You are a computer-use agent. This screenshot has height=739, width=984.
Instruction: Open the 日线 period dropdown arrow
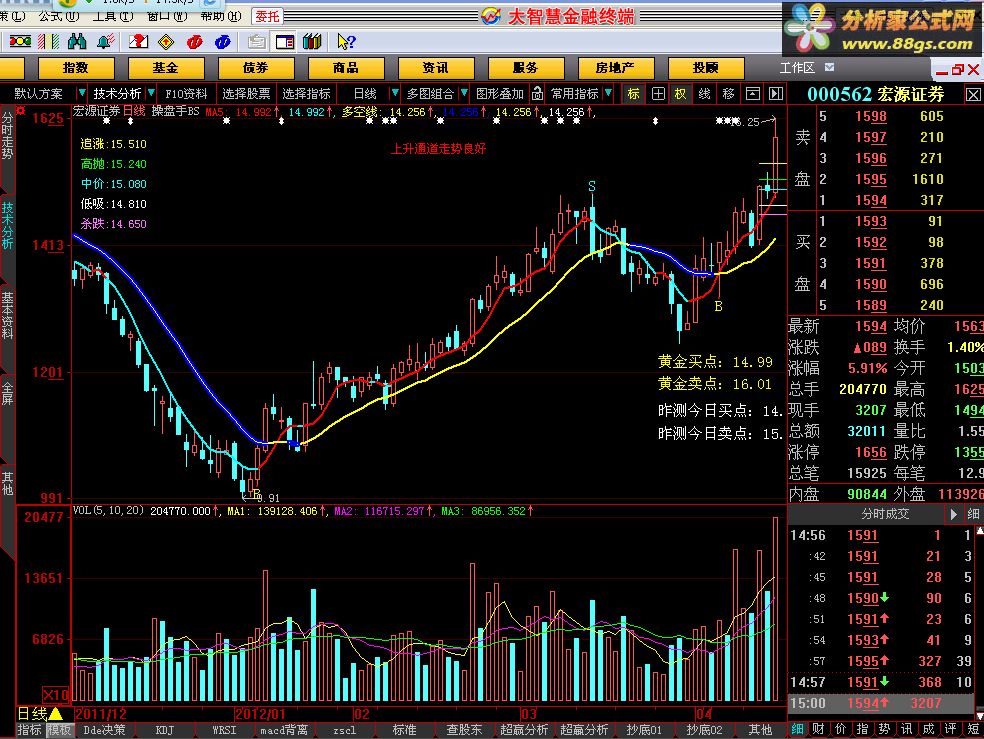pos(395,93)
